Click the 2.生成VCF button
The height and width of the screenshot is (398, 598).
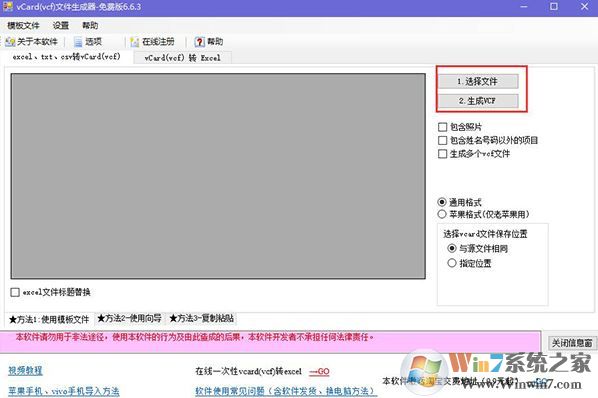[x=478, y=101]
